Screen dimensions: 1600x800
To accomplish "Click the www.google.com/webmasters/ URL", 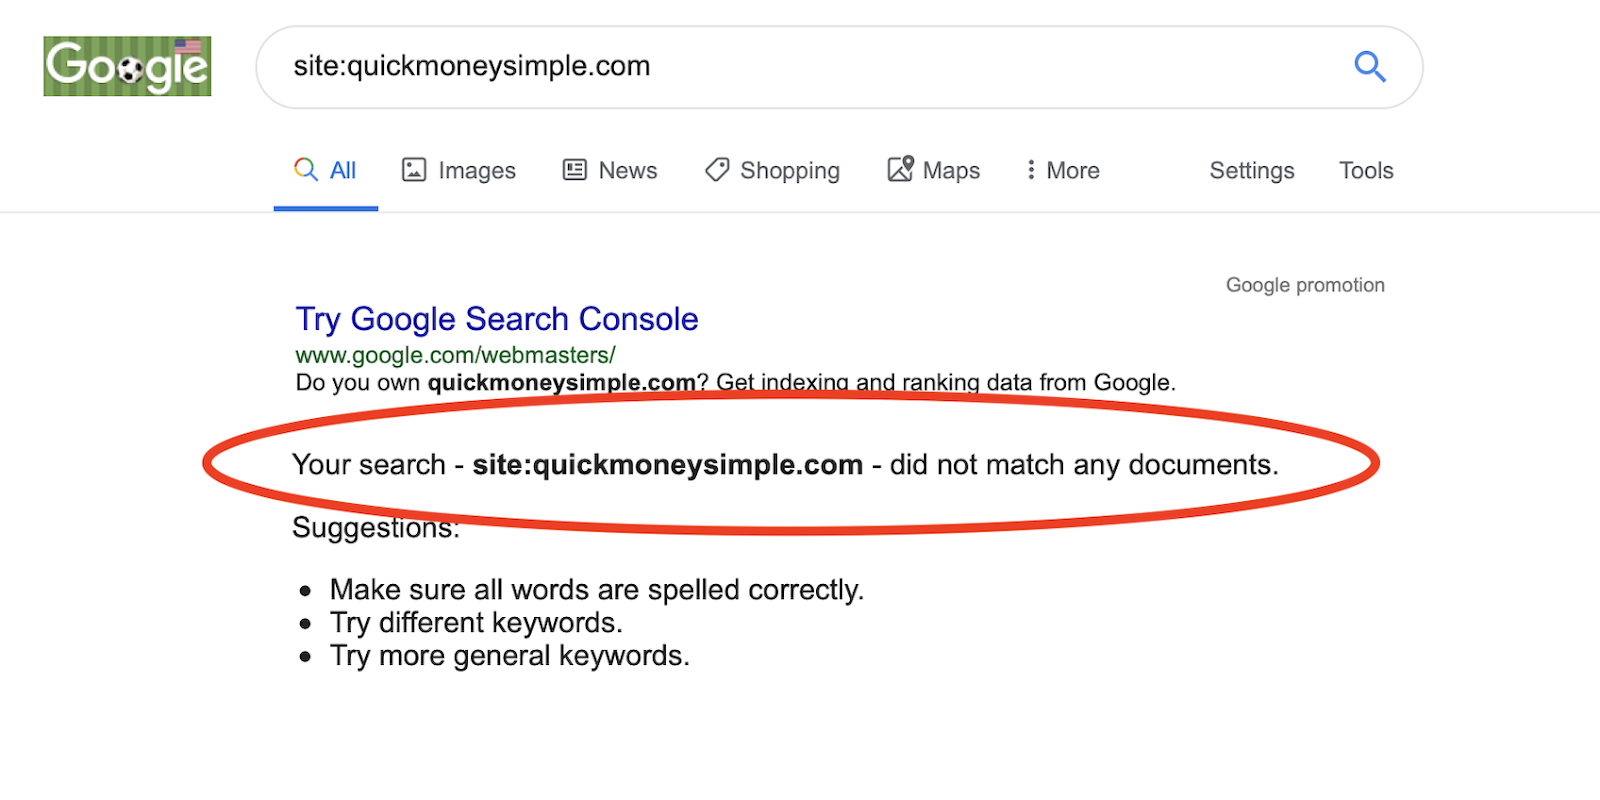I will click(x=455, y=355).
